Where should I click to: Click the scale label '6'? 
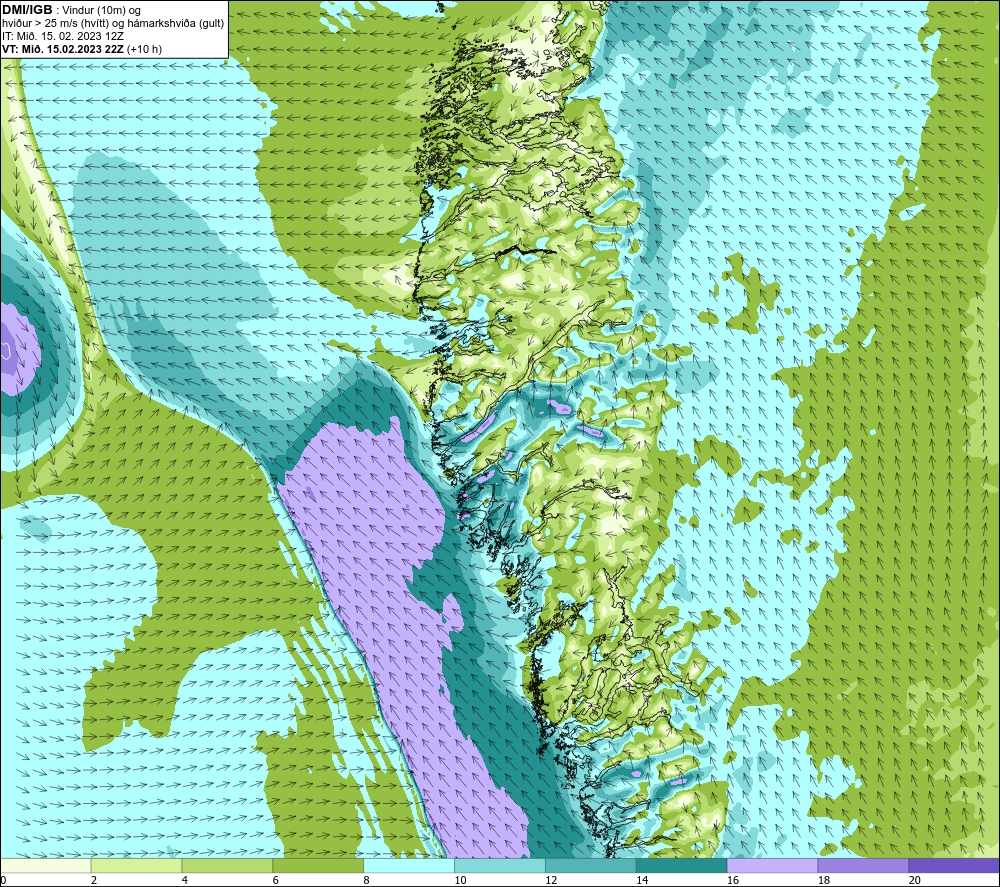tap(276, 880)
